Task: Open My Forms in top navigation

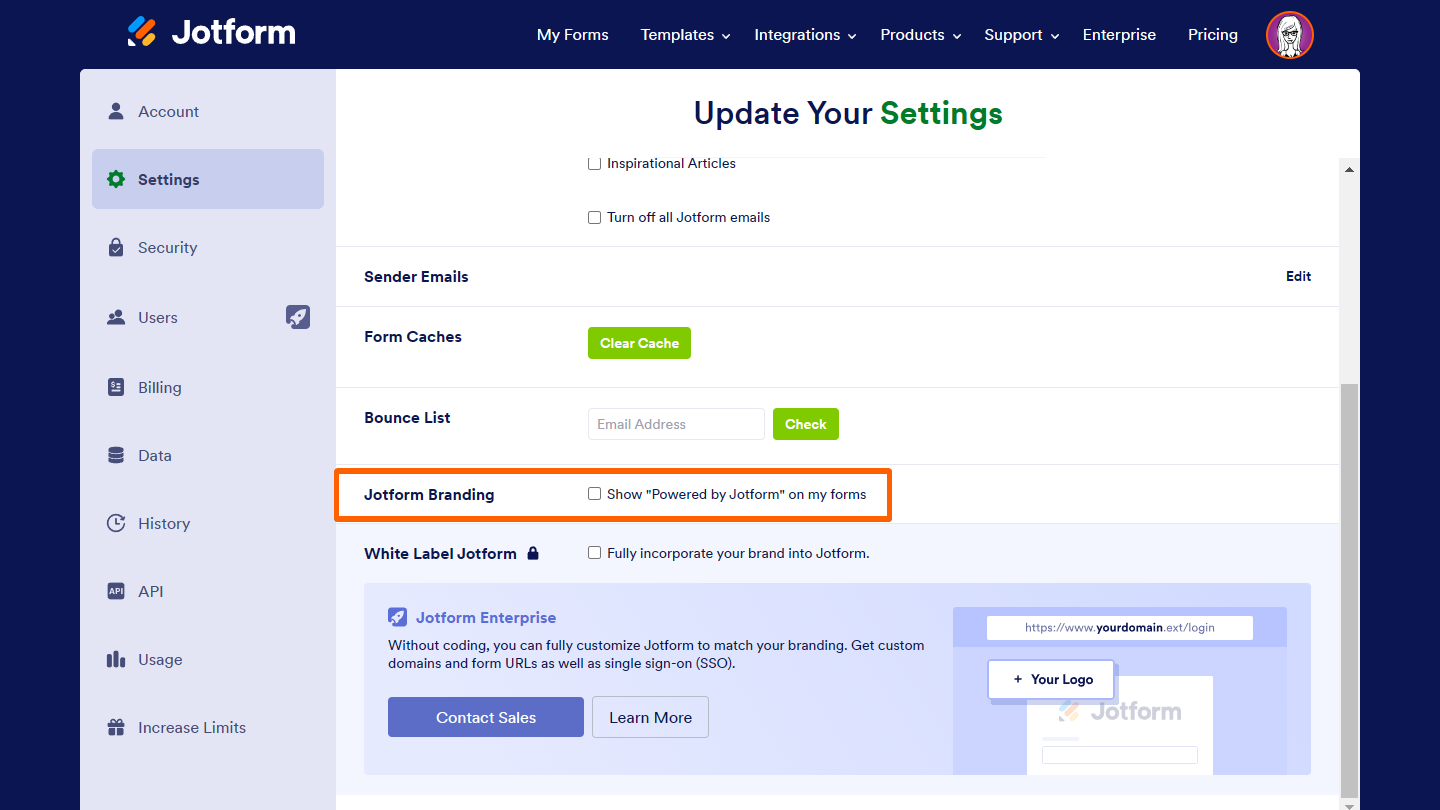Action: (x=573, y=35)
